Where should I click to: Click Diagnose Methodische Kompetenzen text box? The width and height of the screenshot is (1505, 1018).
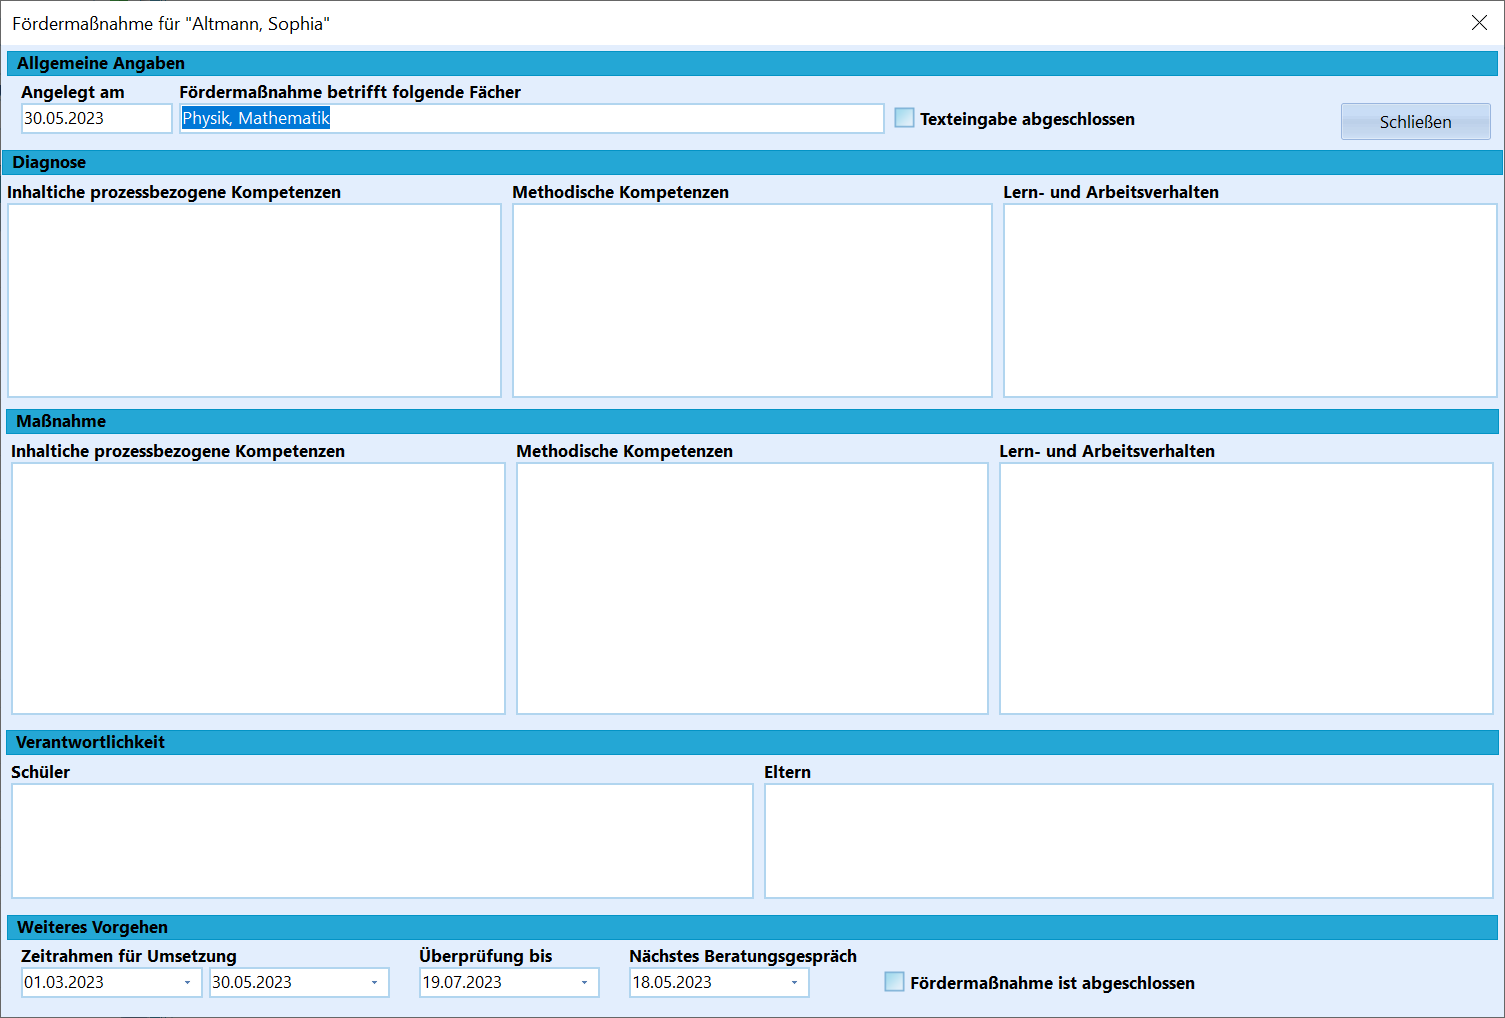752,300
